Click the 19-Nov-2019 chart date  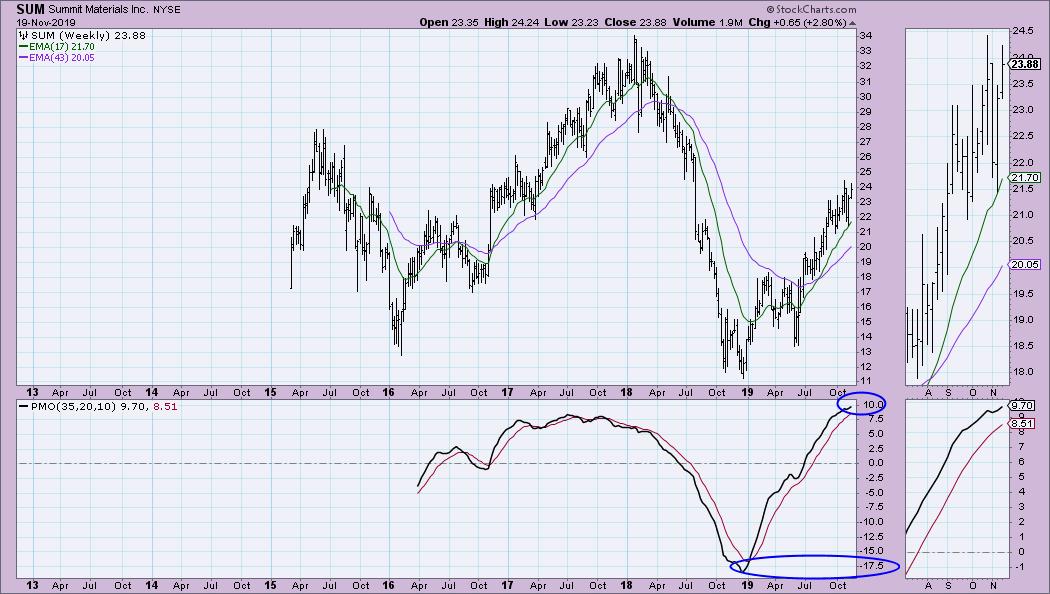(46, 23)
